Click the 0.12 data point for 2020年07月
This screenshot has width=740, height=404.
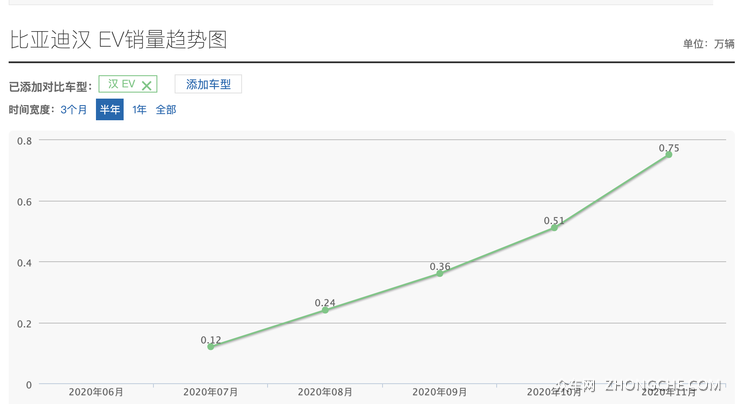210,346
